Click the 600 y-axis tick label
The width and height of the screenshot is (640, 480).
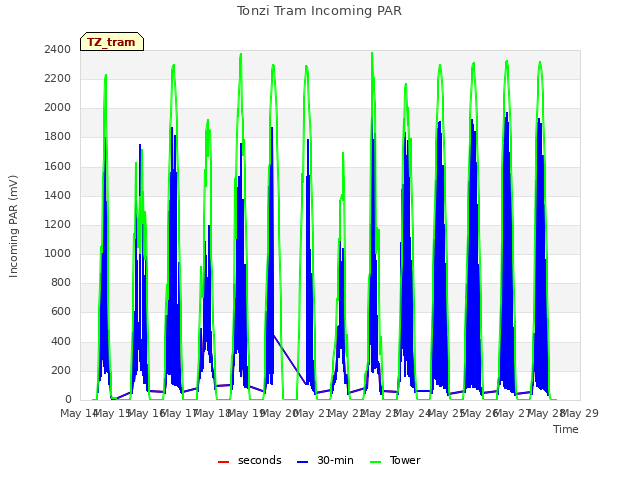coord(61,311)
